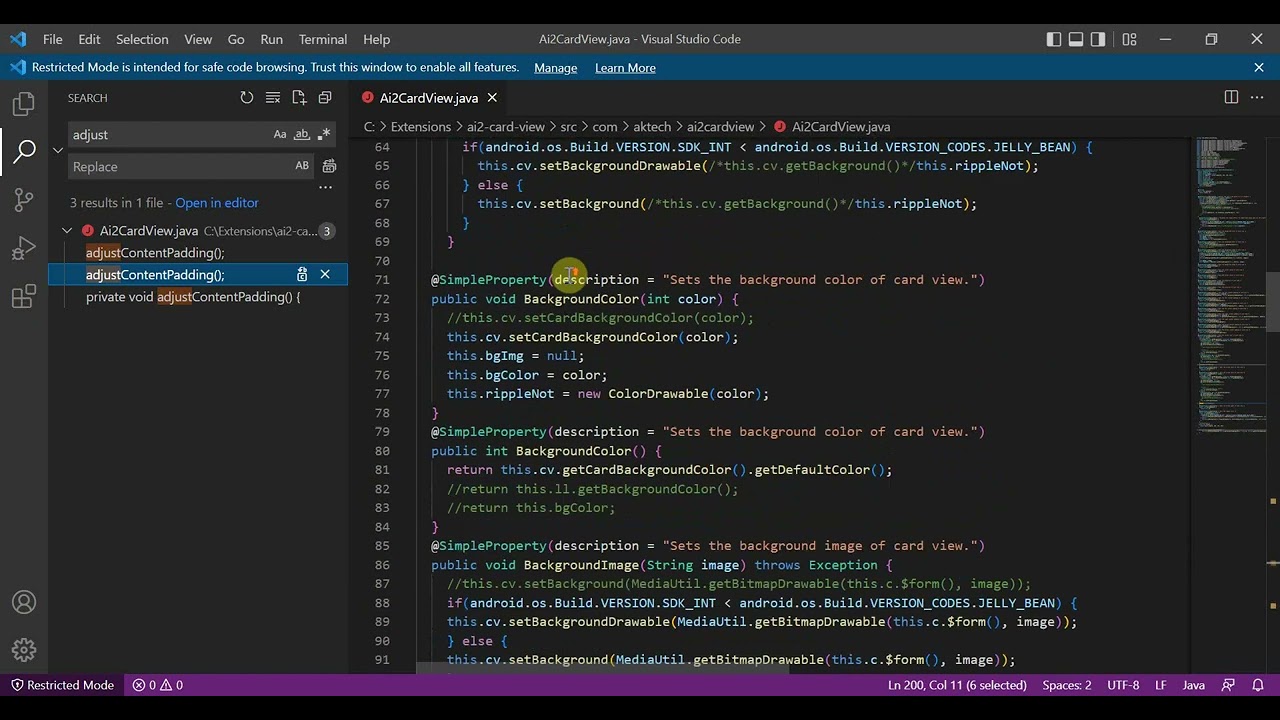Open the notifications bell in the status bar
This screenshot has height=720, width=1280.
1257,685
